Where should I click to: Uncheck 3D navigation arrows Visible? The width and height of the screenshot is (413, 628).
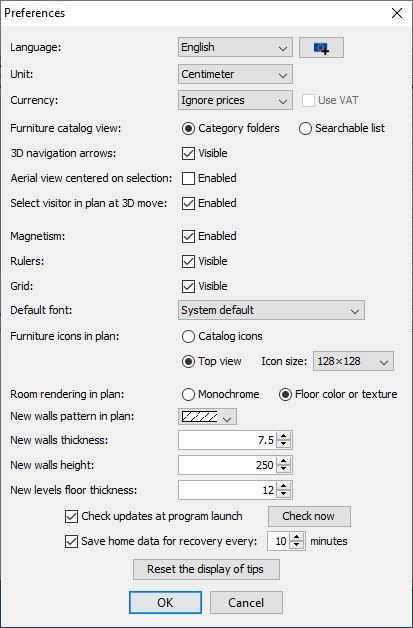[188, 153]
